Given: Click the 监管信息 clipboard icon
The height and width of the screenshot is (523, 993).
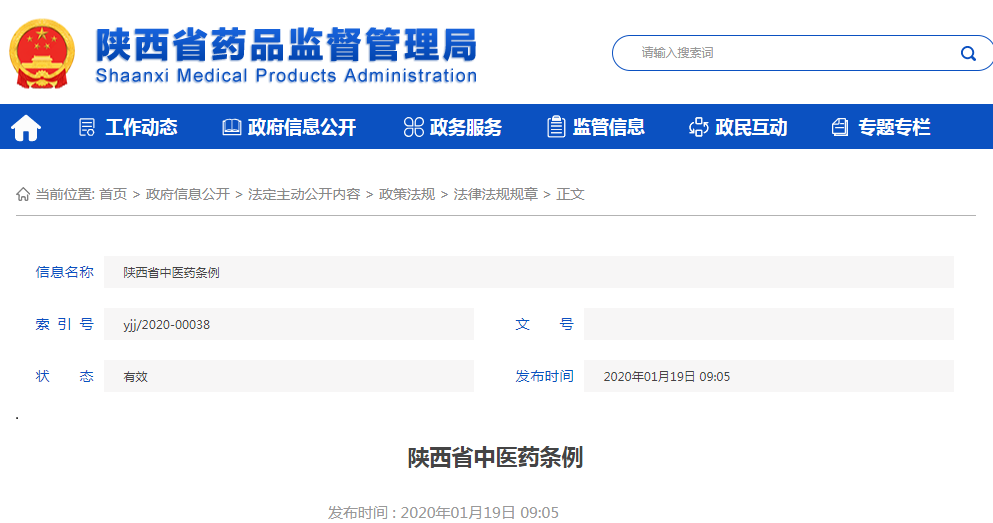Looking at the screenshot, I should (556, 127).
